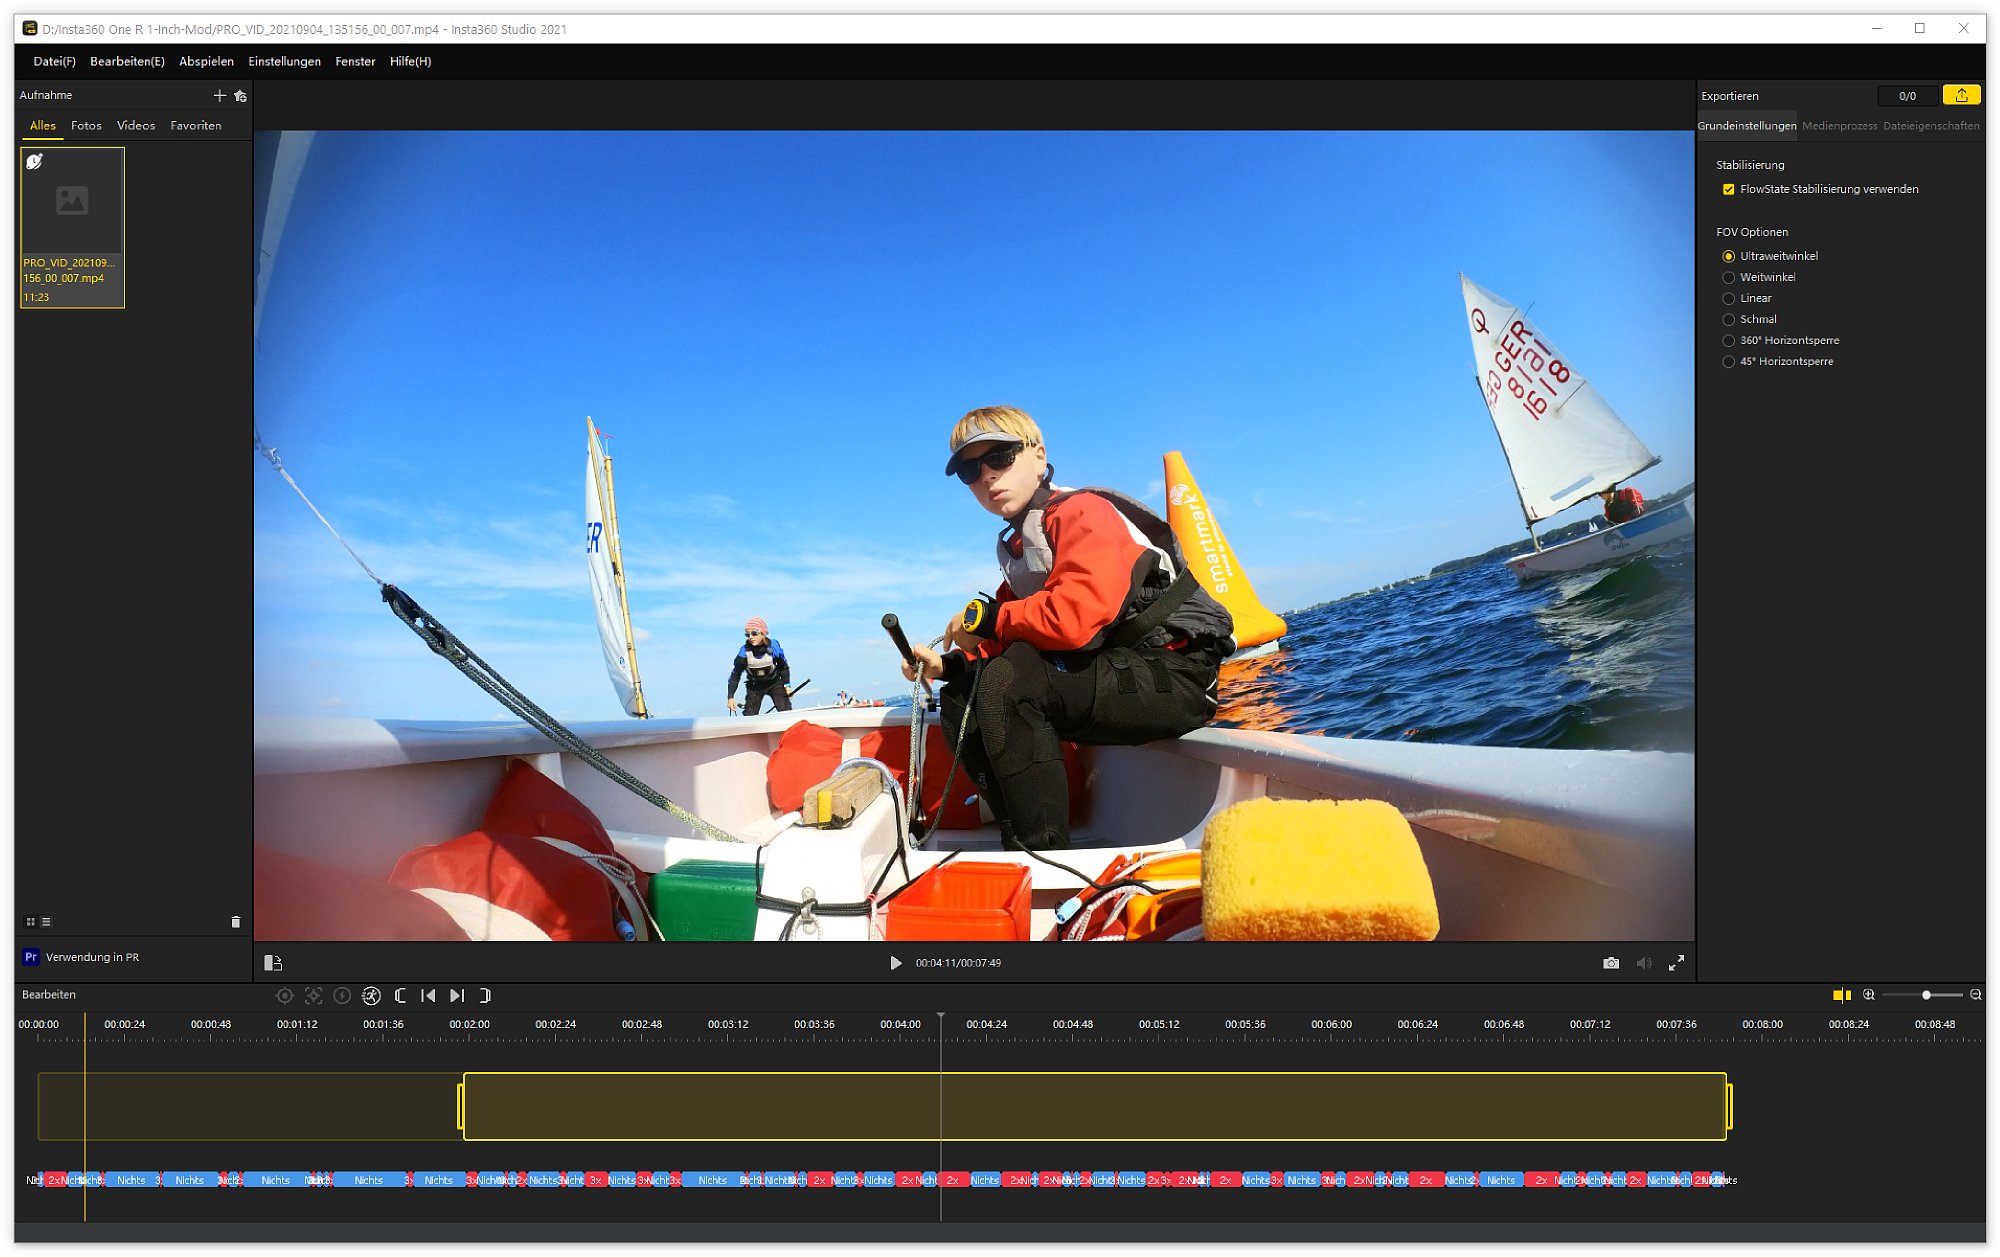
Task: Set trim start bracket marker
Action: [400, 995]
